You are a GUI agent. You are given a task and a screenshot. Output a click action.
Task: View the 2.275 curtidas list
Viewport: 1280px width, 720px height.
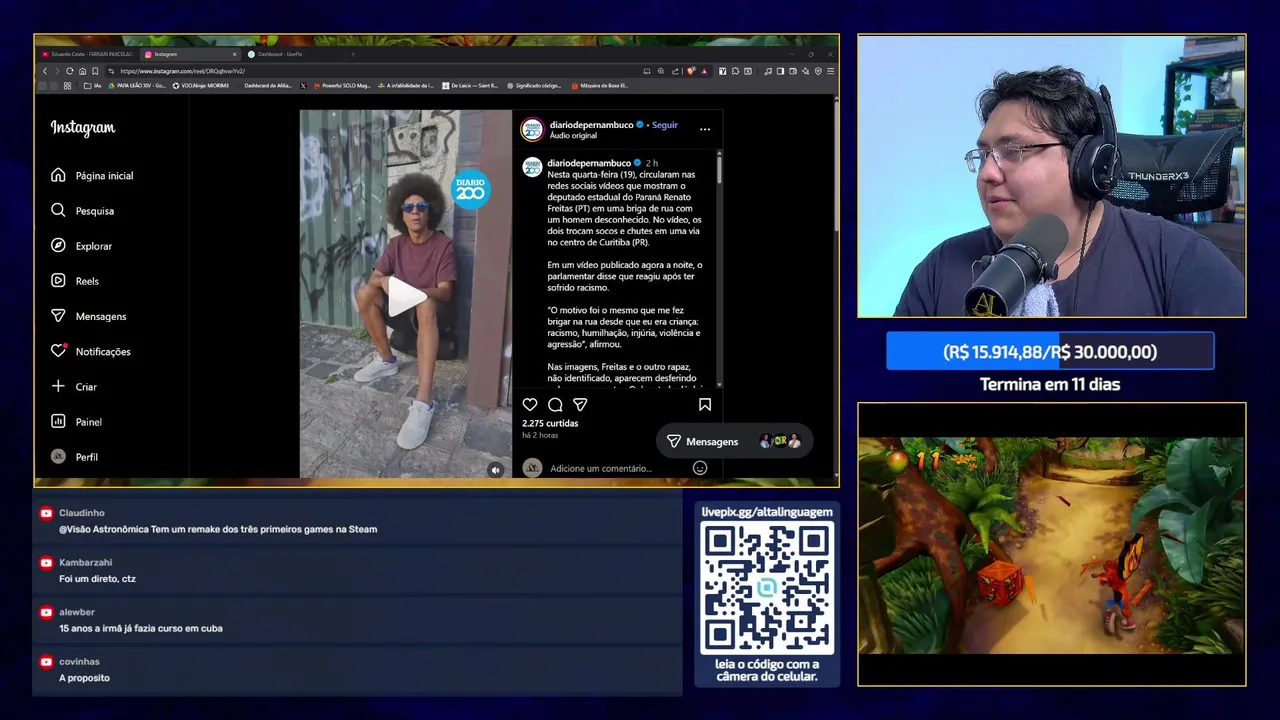point(550,423)
